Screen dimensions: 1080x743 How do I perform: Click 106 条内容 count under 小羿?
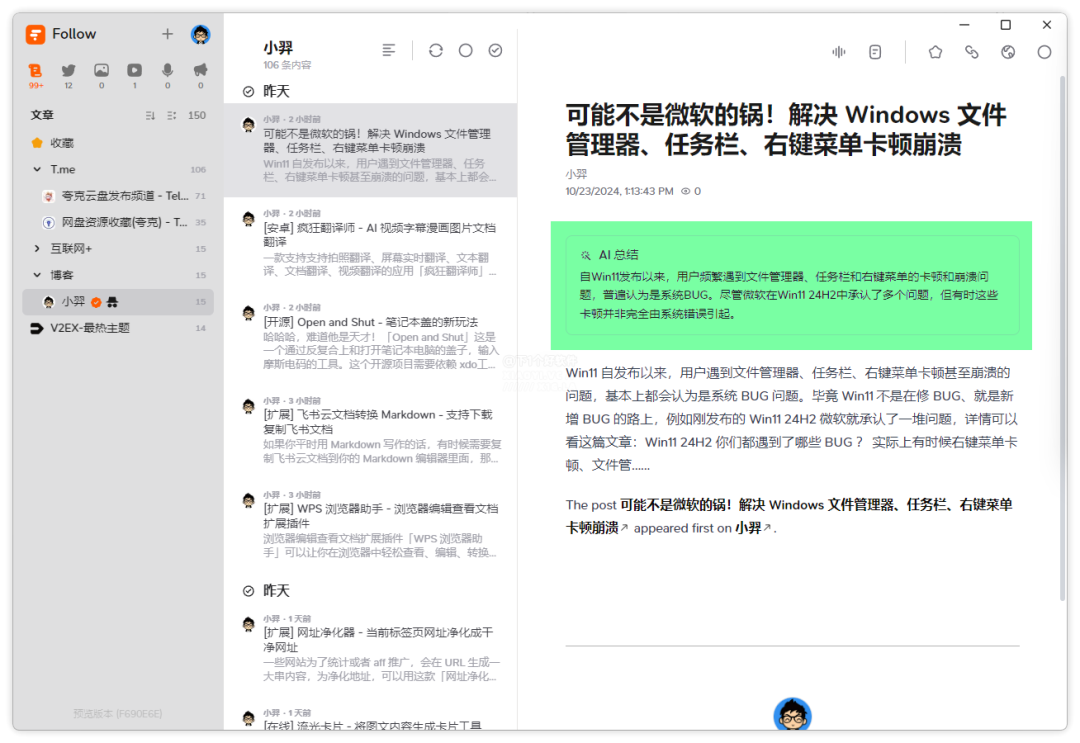pyautogui.click(x=287, y=65)
